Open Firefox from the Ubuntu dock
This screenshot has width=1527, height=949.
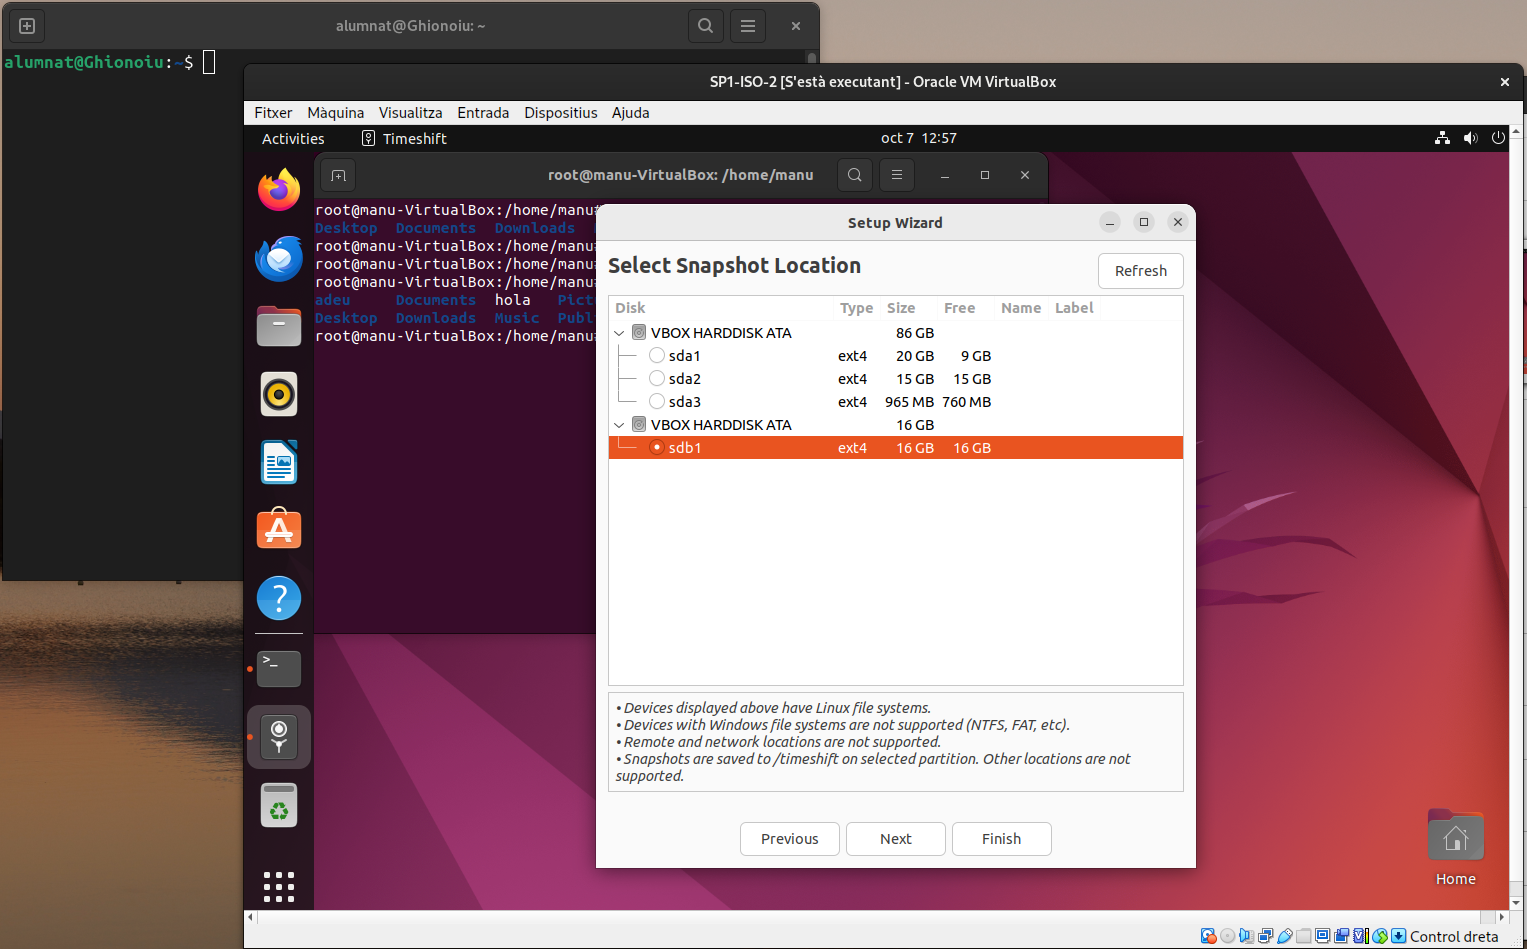[x=279, y=190]
